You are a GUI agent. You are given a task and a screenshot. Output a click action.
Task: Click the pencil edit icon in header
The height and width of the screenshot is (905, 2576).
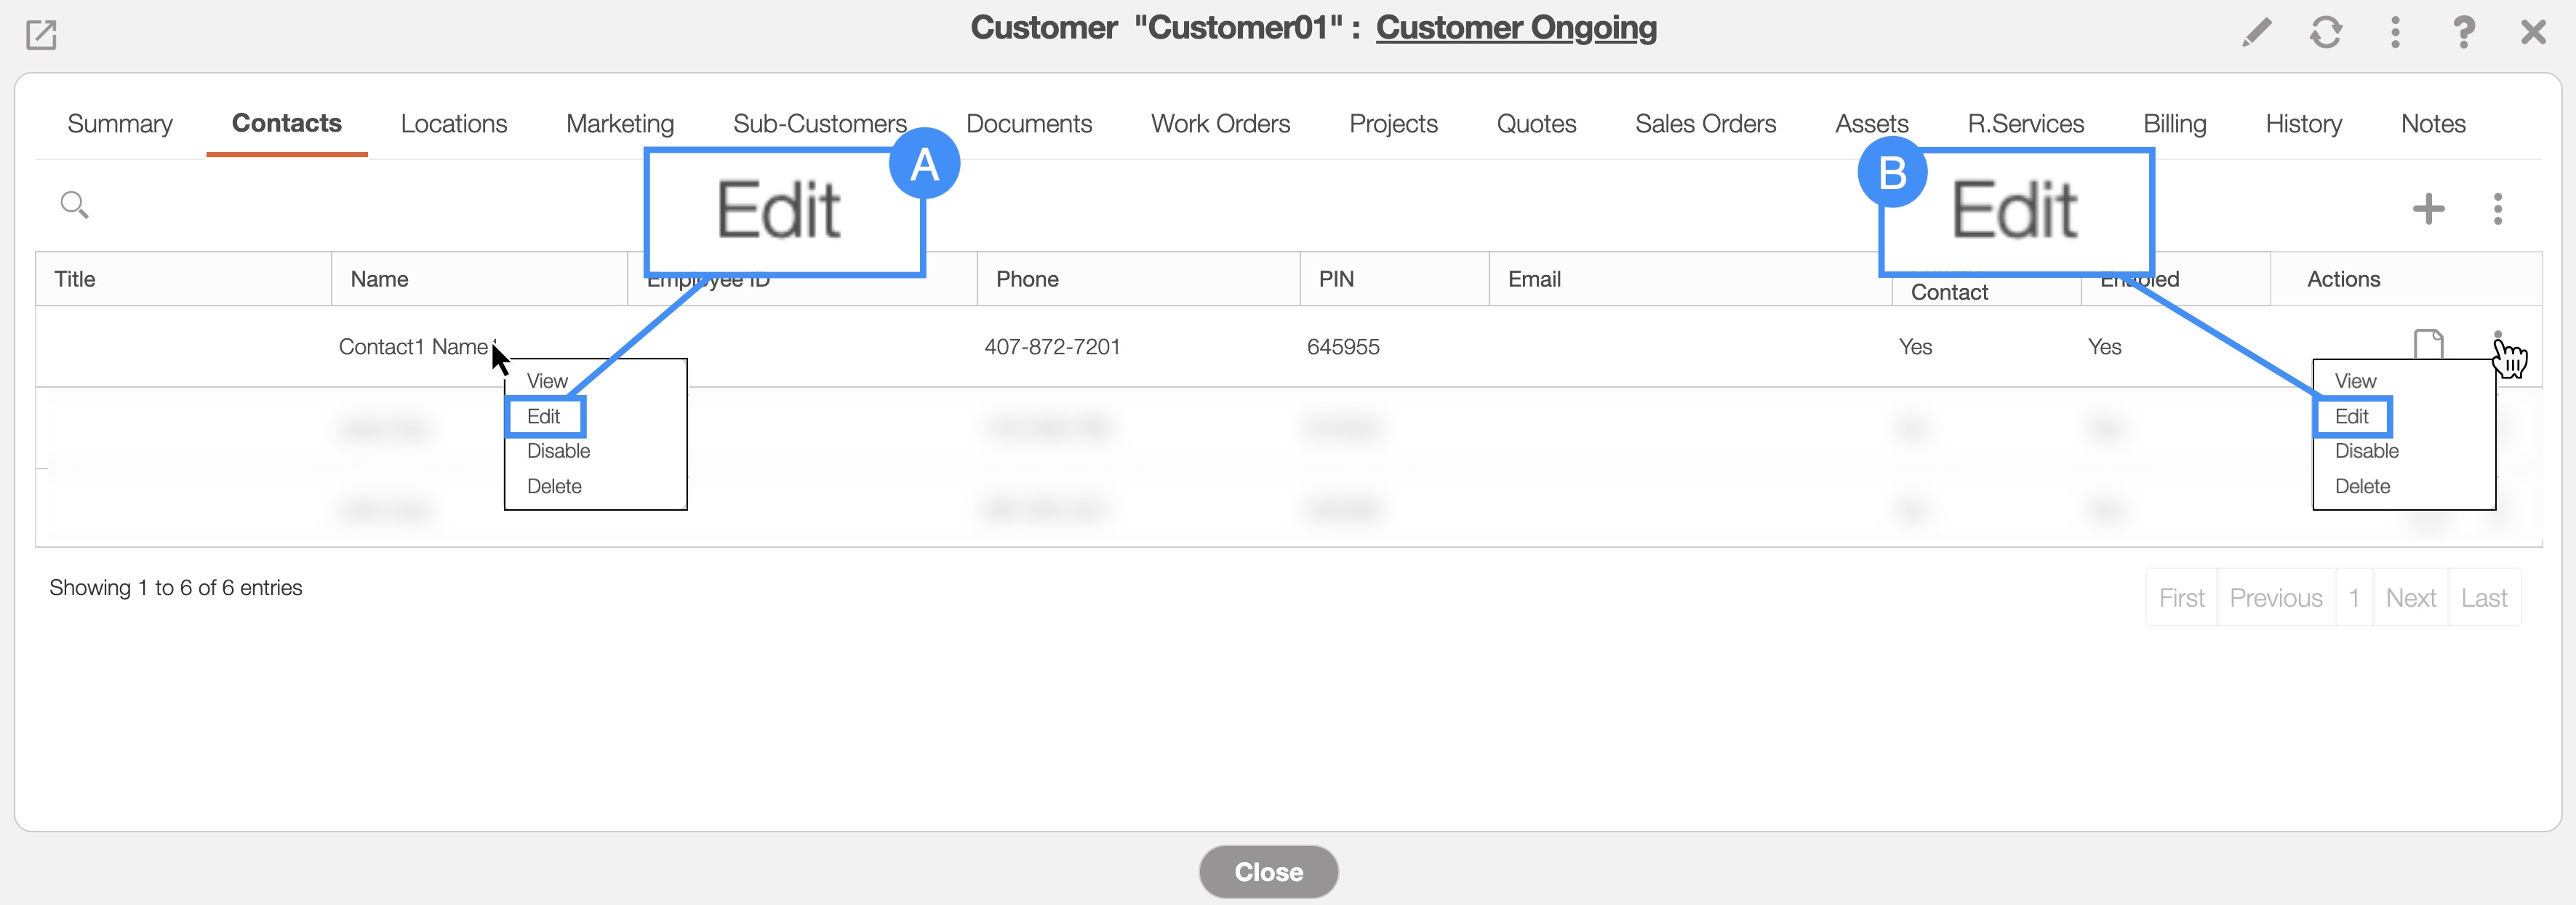click(x=2256, y=33)
